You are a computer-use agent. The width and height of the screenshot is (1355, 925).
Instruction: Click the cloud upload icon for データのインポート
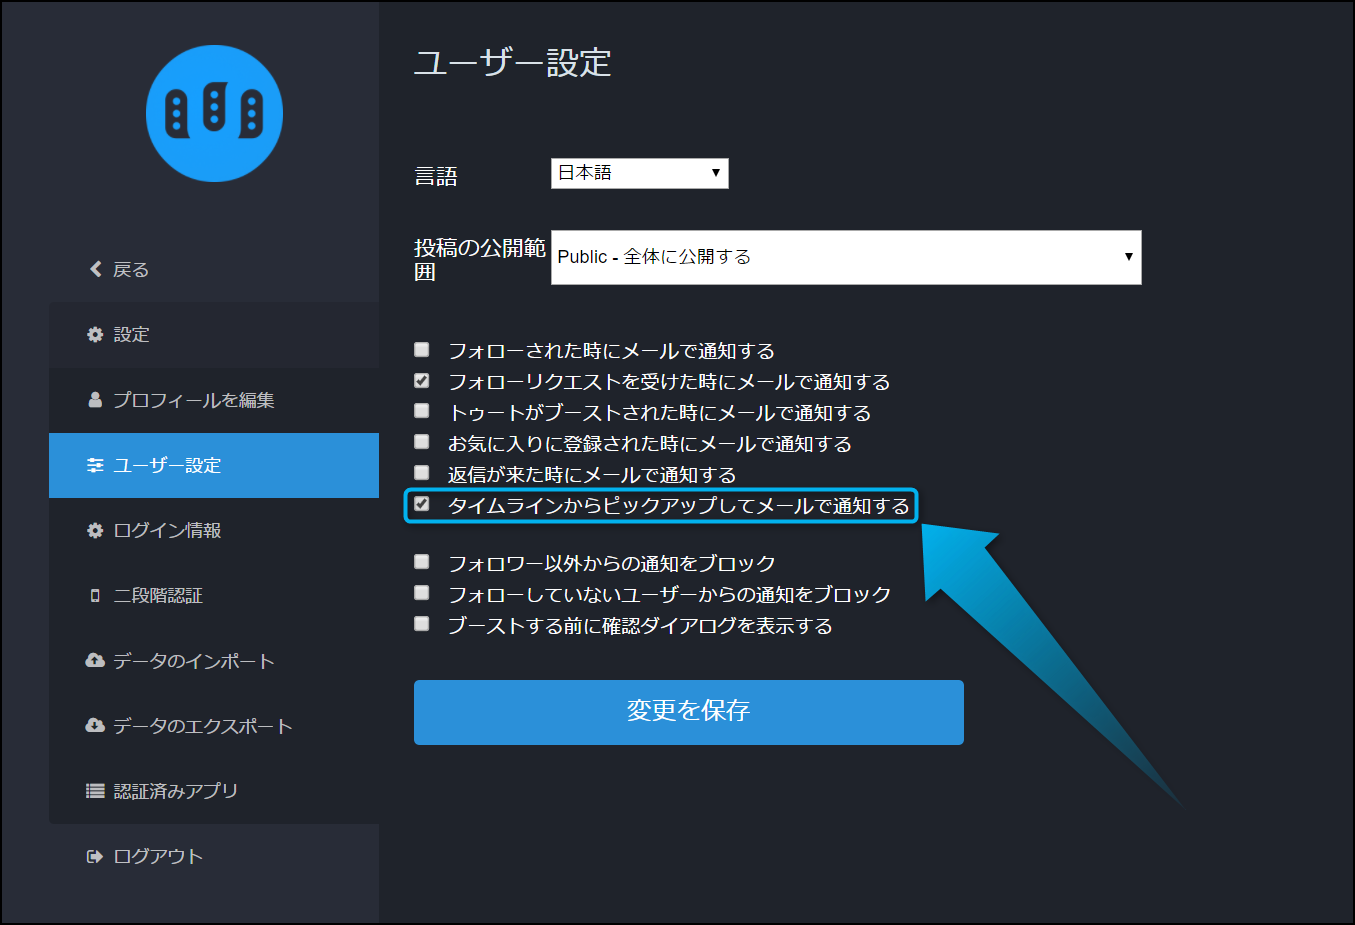[95, 661]
